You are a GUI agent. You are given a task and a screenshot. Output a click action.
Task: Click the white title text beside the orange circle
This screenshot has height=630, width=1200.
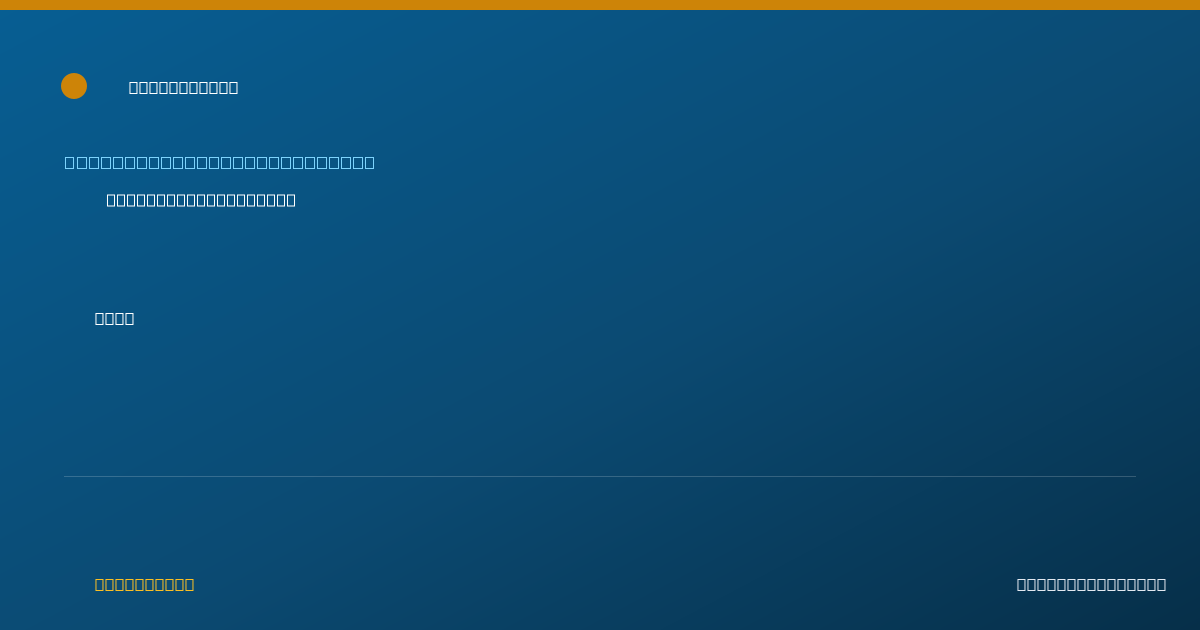tap(184, 87)
